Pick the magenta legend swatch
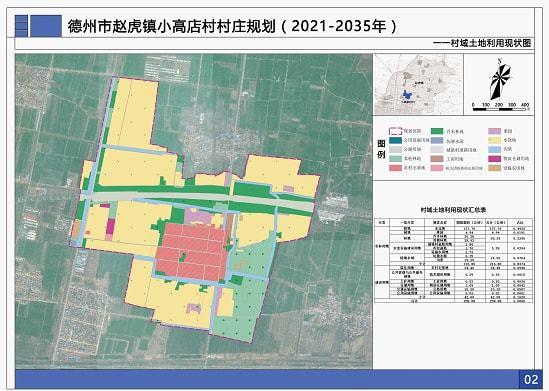Image resolution: width=549 pixels, height=391 pixels. coord(494,159)
